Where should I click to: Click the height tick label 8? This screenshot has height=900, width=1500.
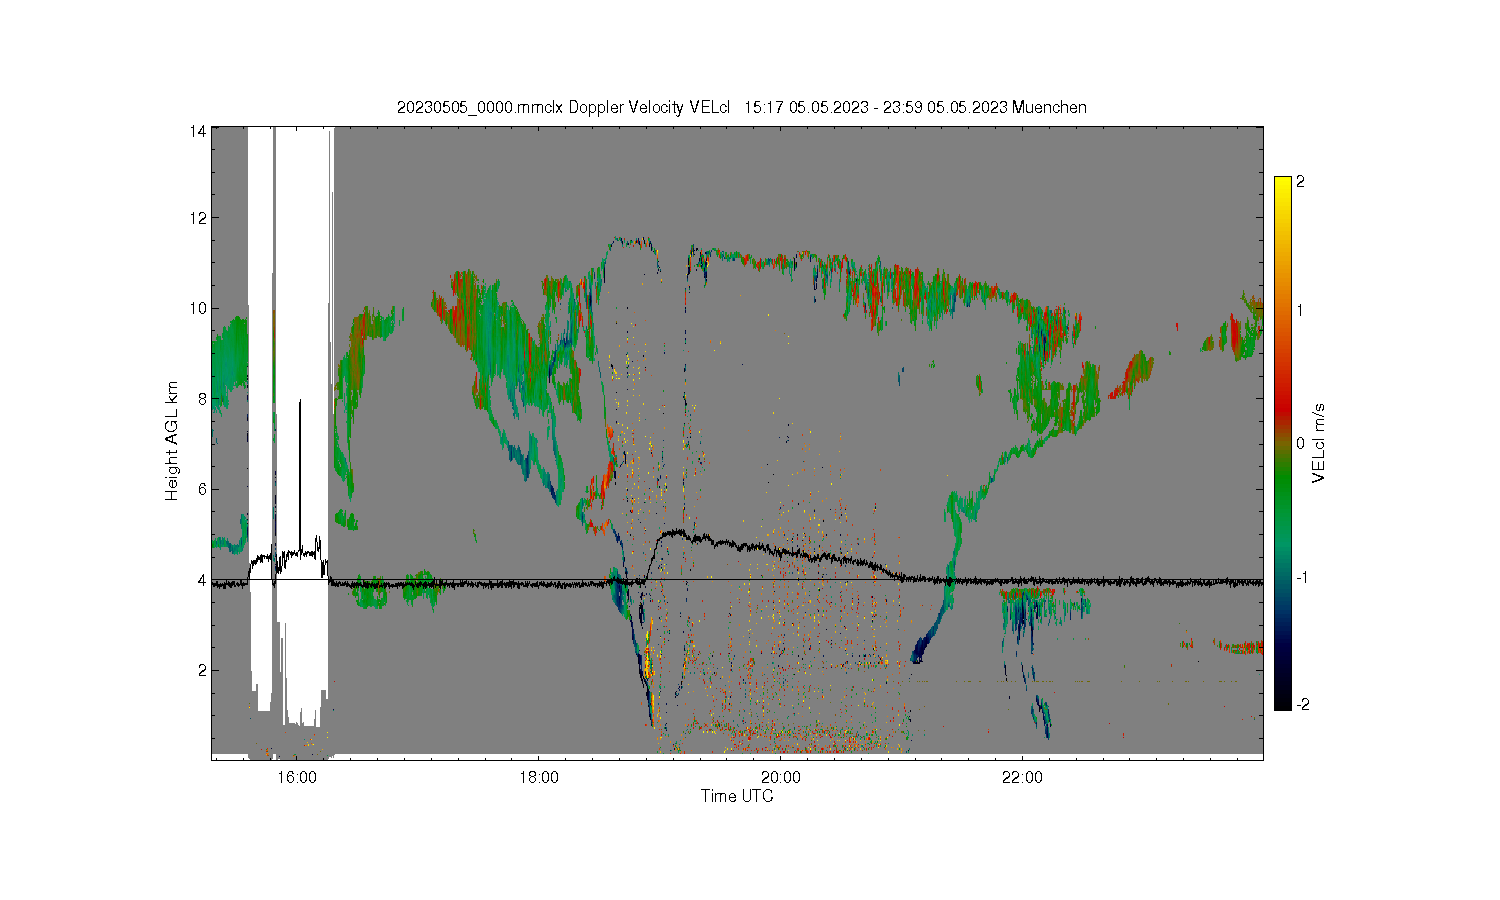[x=202, y=399]
